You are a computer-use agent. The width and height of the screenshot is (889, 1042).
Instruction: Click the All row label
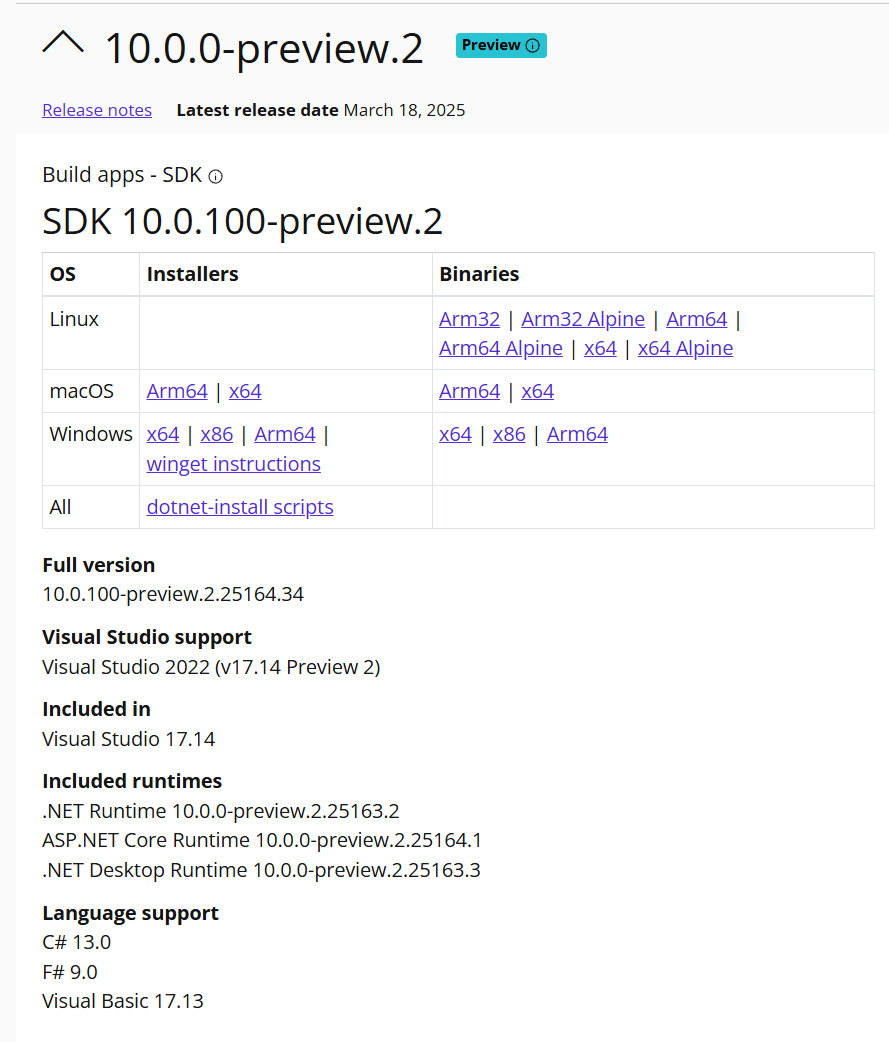[x=60, y=507]
